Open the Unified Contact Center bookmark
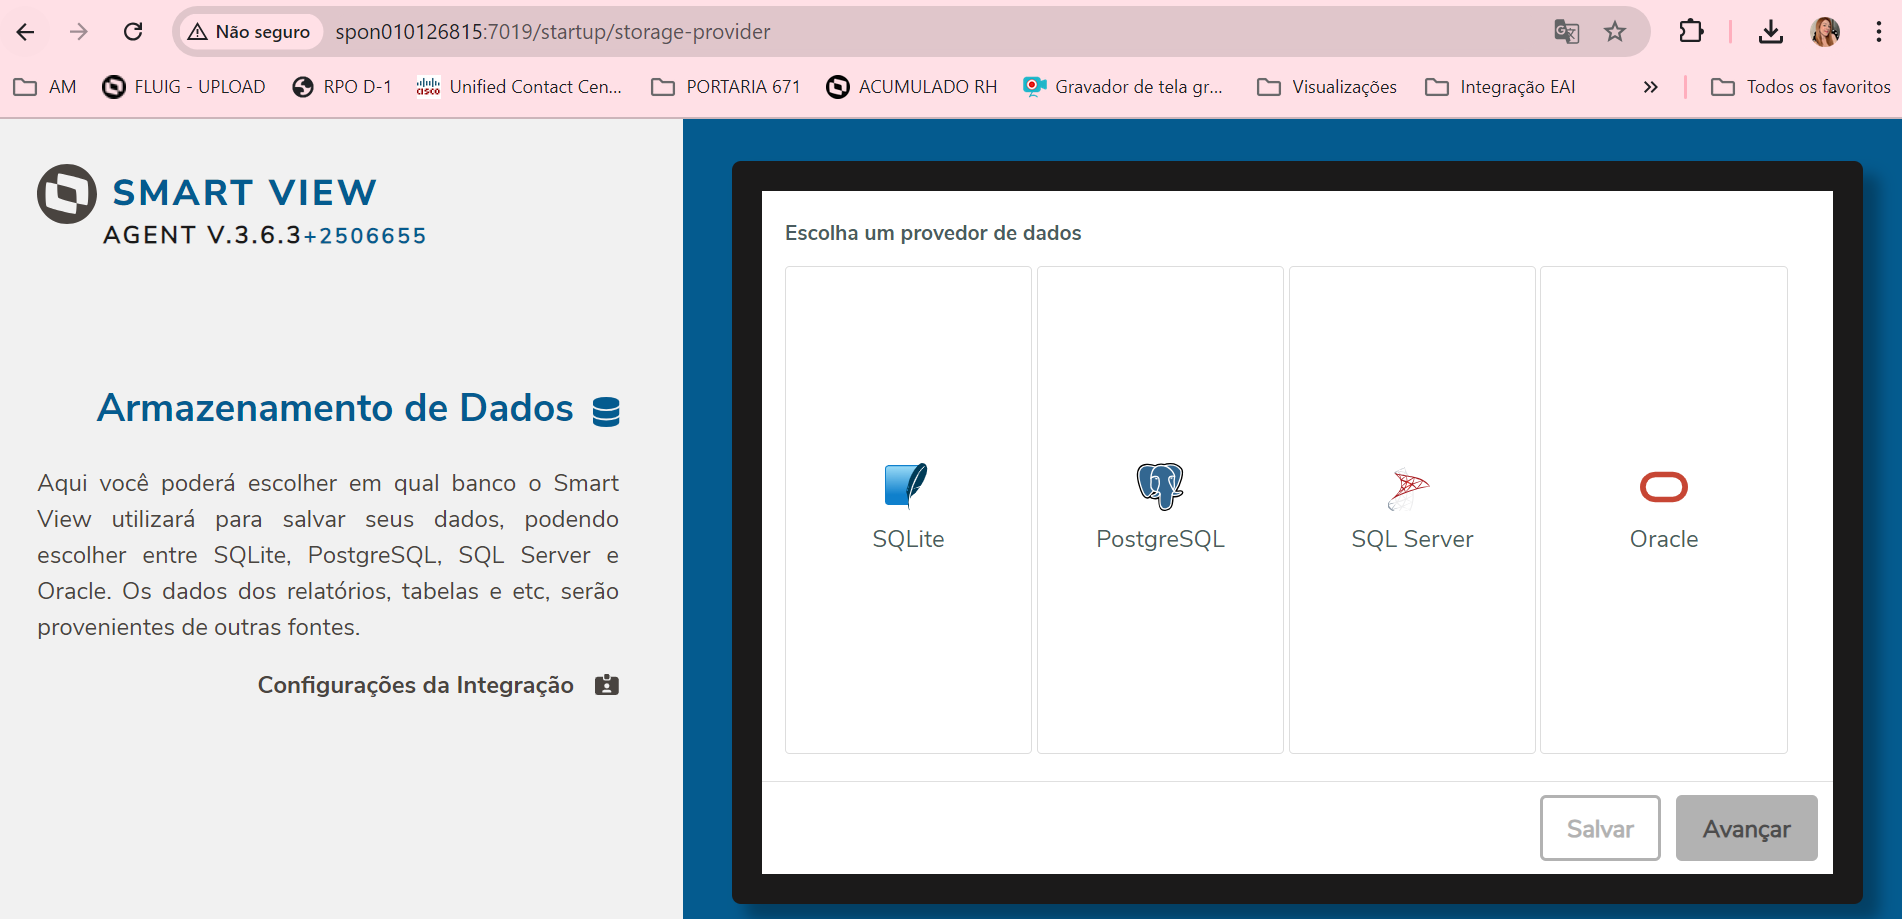 point(519,87)
